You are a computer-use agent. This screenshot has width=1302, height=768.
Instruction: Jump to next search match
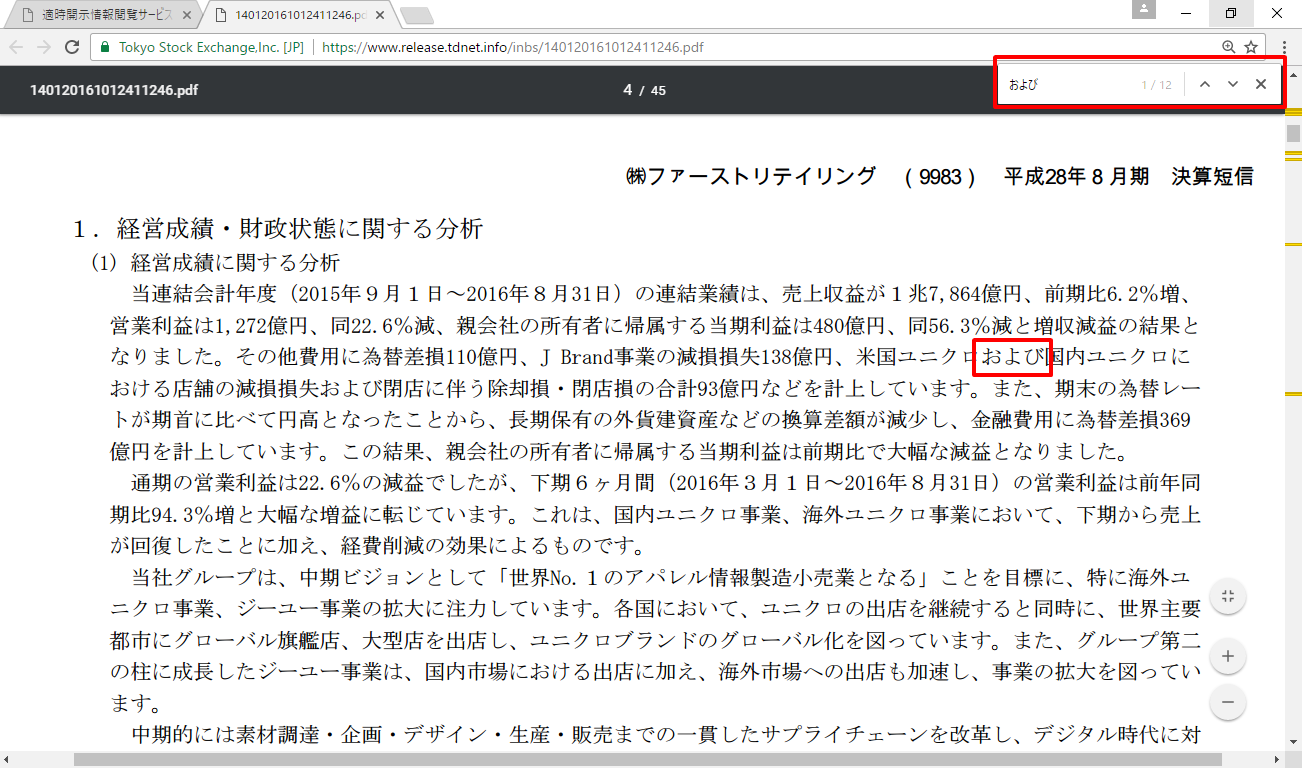point(1233,84)
